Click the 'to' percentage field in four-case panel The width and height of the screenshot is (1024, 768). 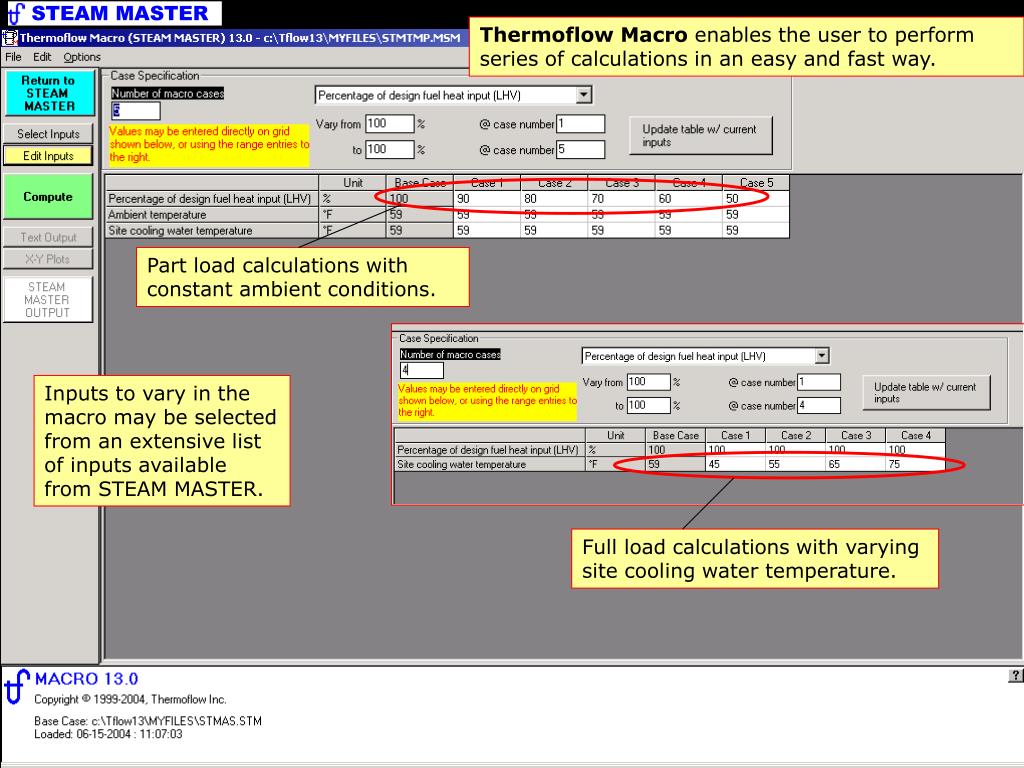(x=648, y=406)
